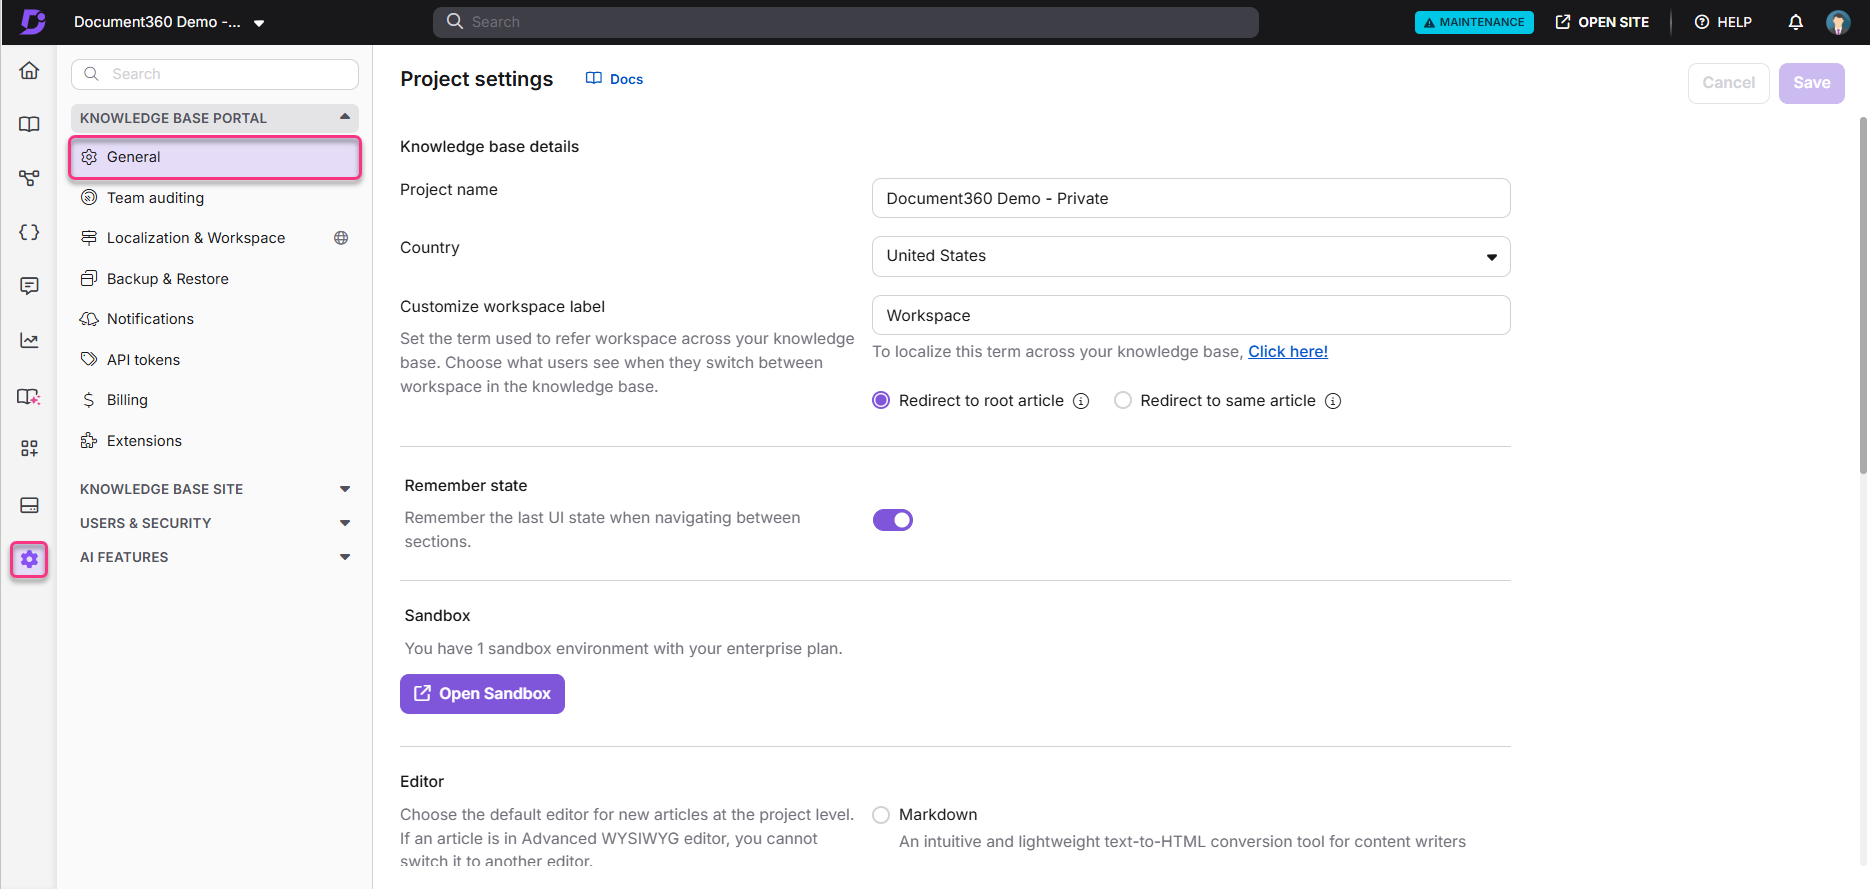Open the Drive storage icon in rail
This screenshot has height=889, width=1870.
[x=29, y=505]
